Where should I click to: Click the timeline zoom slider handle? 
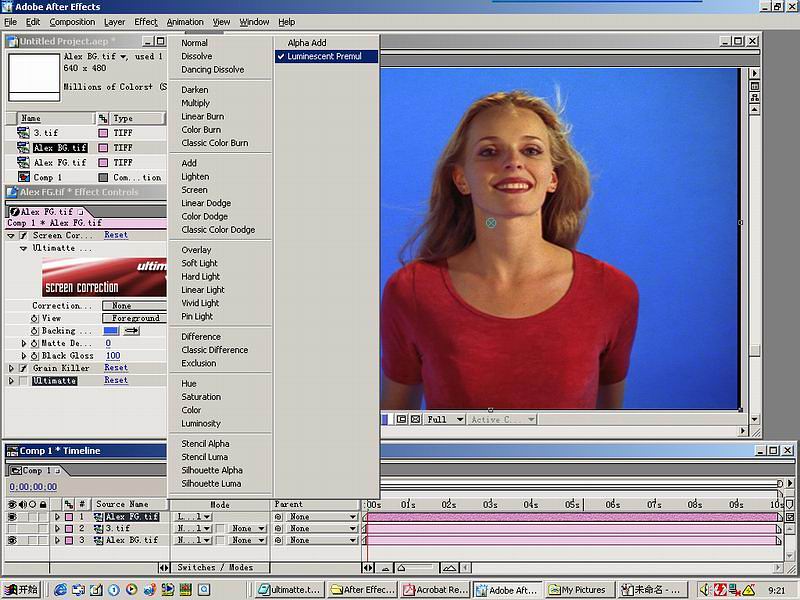(401, 567)
